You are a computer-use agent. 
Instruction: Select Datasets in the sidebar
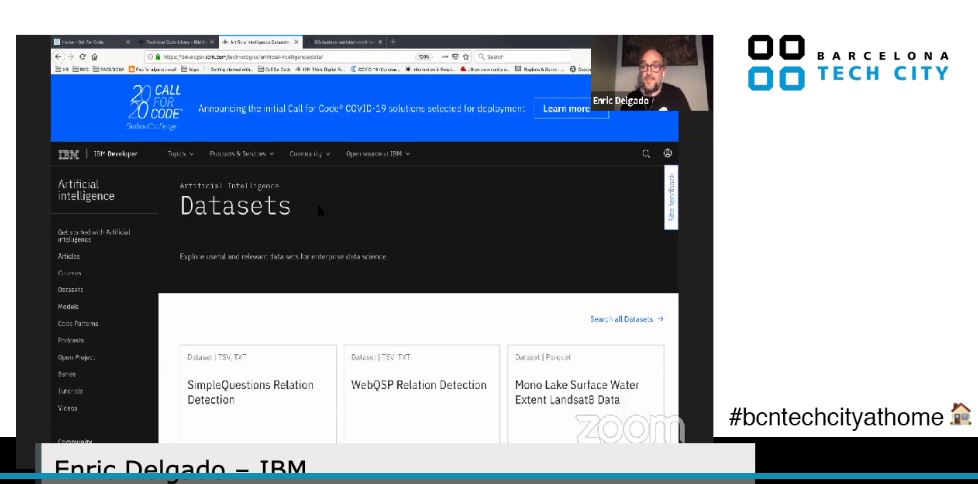[x=70, y=289]
